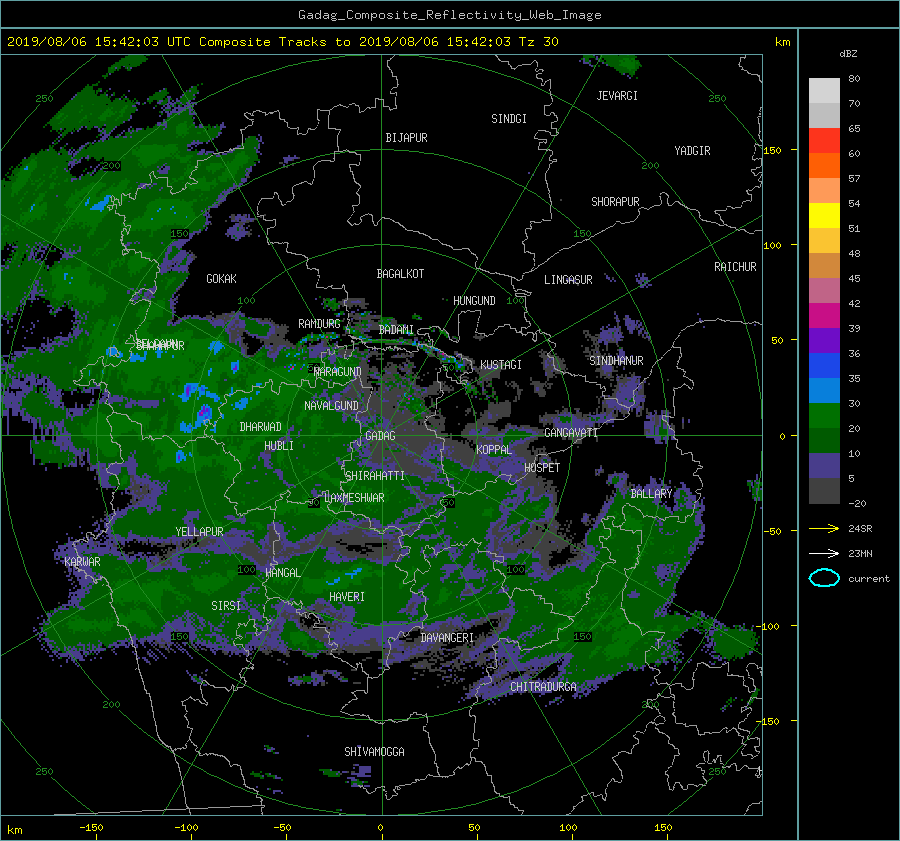Choose the slate purple 5-10 dBZ swatch
900x841 pixels.
pyautogui.click(x=824, y=466)
